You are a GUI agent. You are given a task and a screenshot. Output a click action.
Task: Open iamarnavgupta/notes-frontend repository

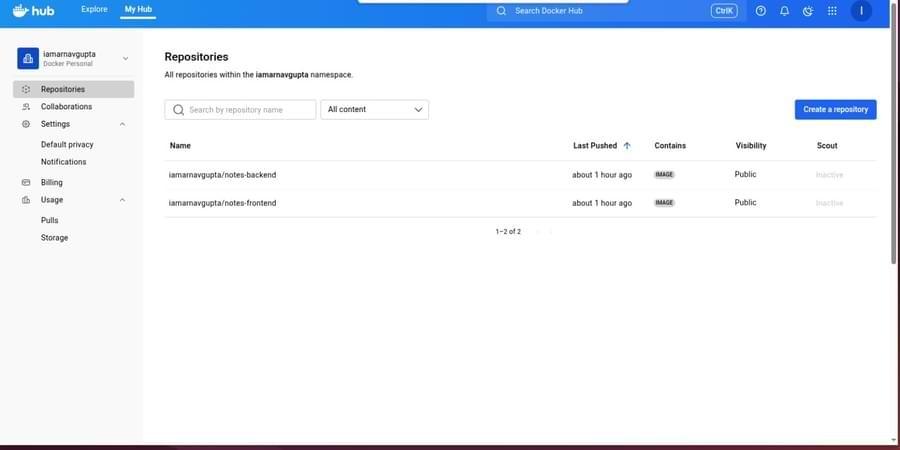tap(222, 203)
